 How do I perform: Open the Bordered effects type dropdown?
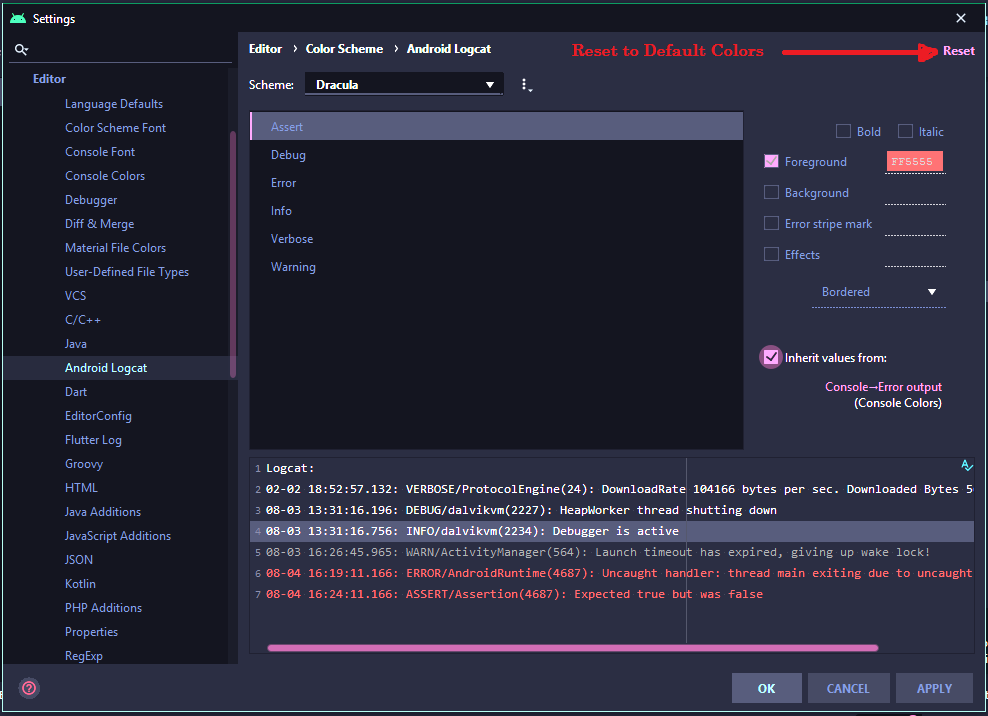pyautogui.click(x=878, y=292)
